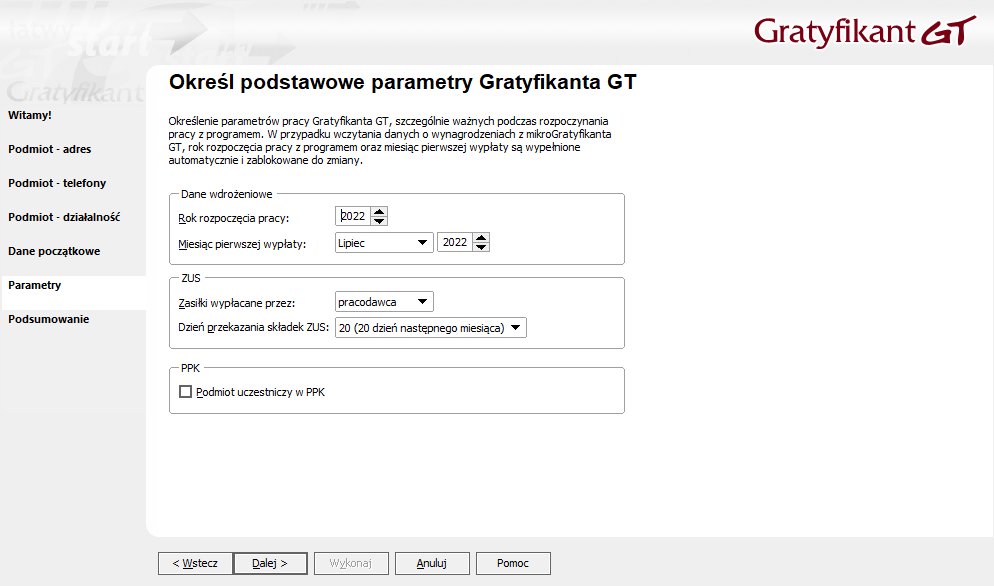
Task: Click the Miesiąc pierwszej wypłaty label
Action: pyautogui.click(x=242, y=244)
